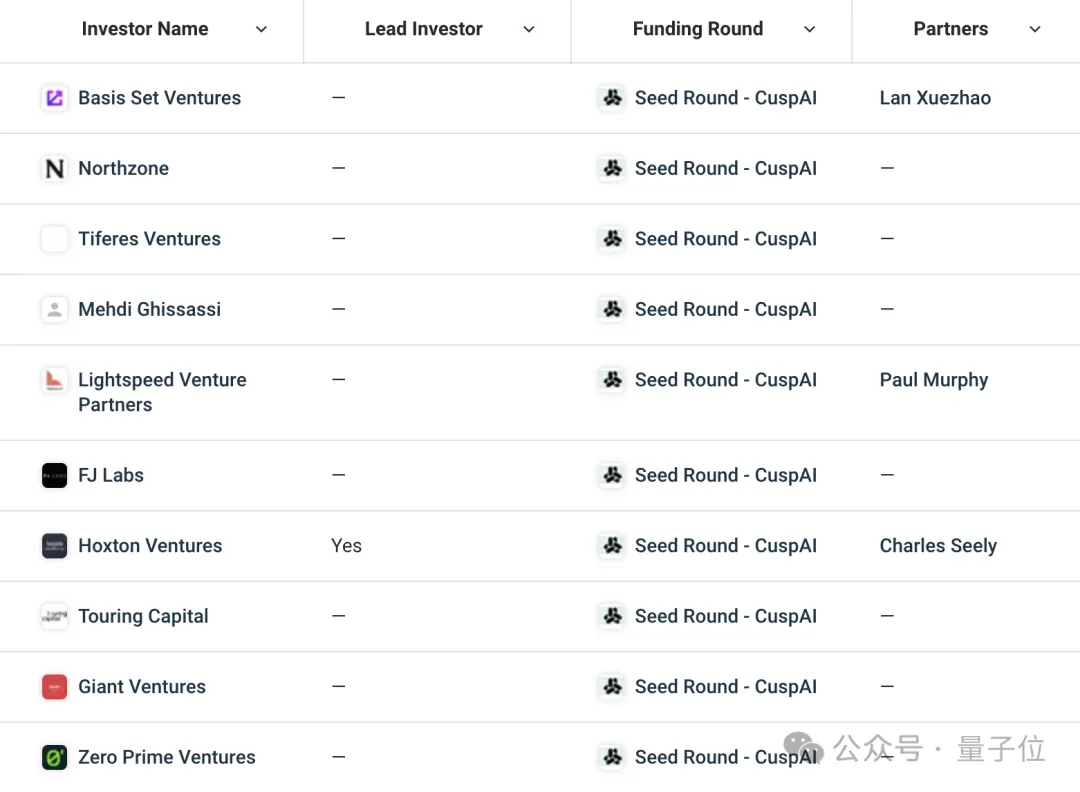Image resolution: width=1080 pixels, height=792 pixels.
Task: Open the Funding Round column dropdown
Action: [x=810, y=30]
